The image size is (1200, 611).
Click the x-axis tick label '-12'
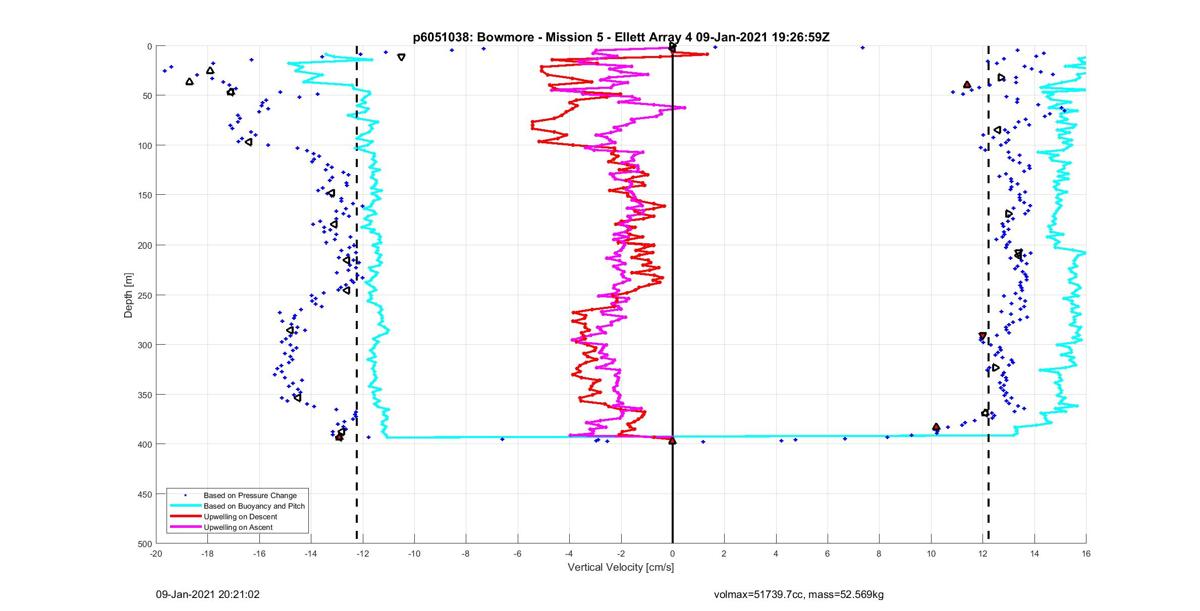click(x=363, y=553)
